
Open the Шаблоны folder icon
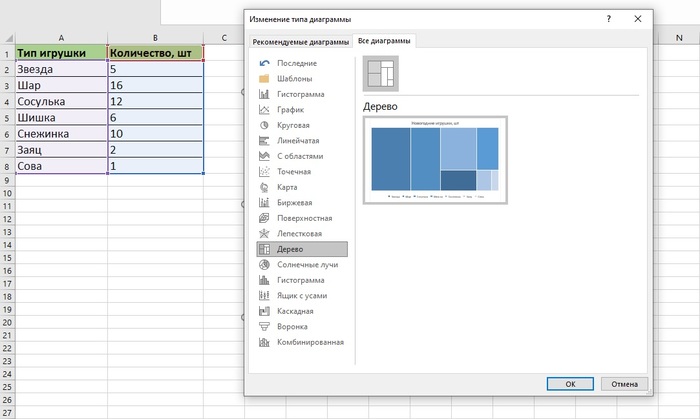pyautogui.click(x=264, y=78)
